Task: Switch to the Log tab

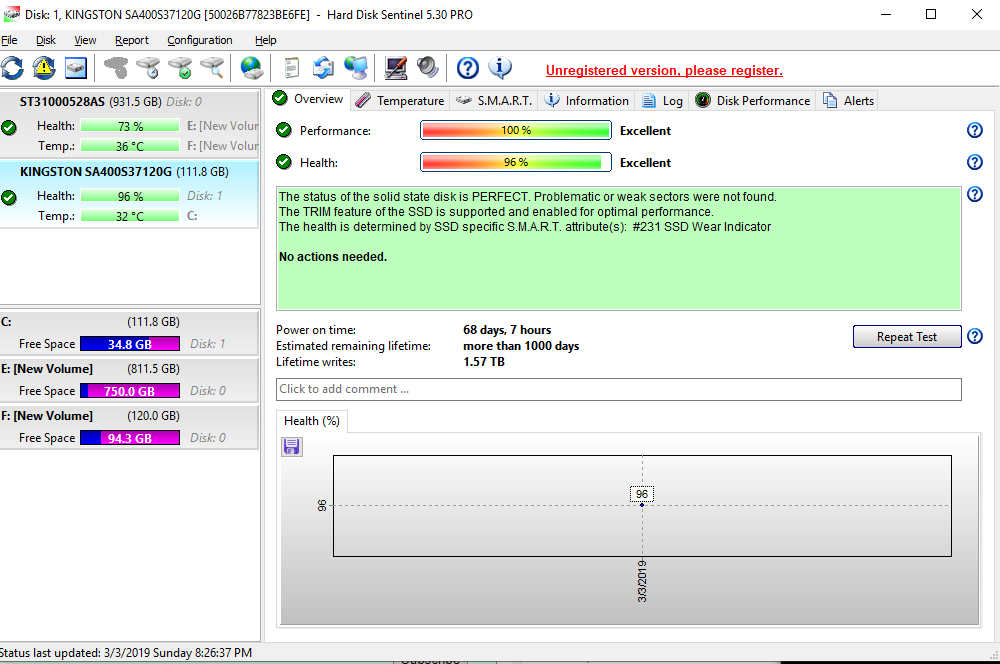Action: [662, 101]
